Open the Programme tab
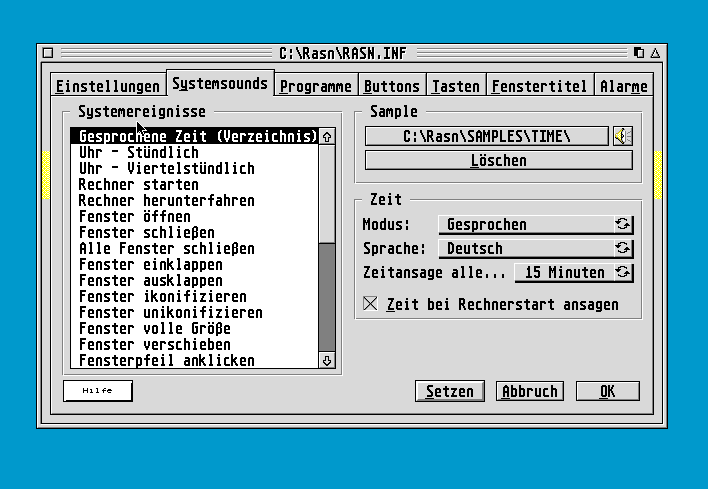Viewport: 708px width, 489px height. click(315, 87)
